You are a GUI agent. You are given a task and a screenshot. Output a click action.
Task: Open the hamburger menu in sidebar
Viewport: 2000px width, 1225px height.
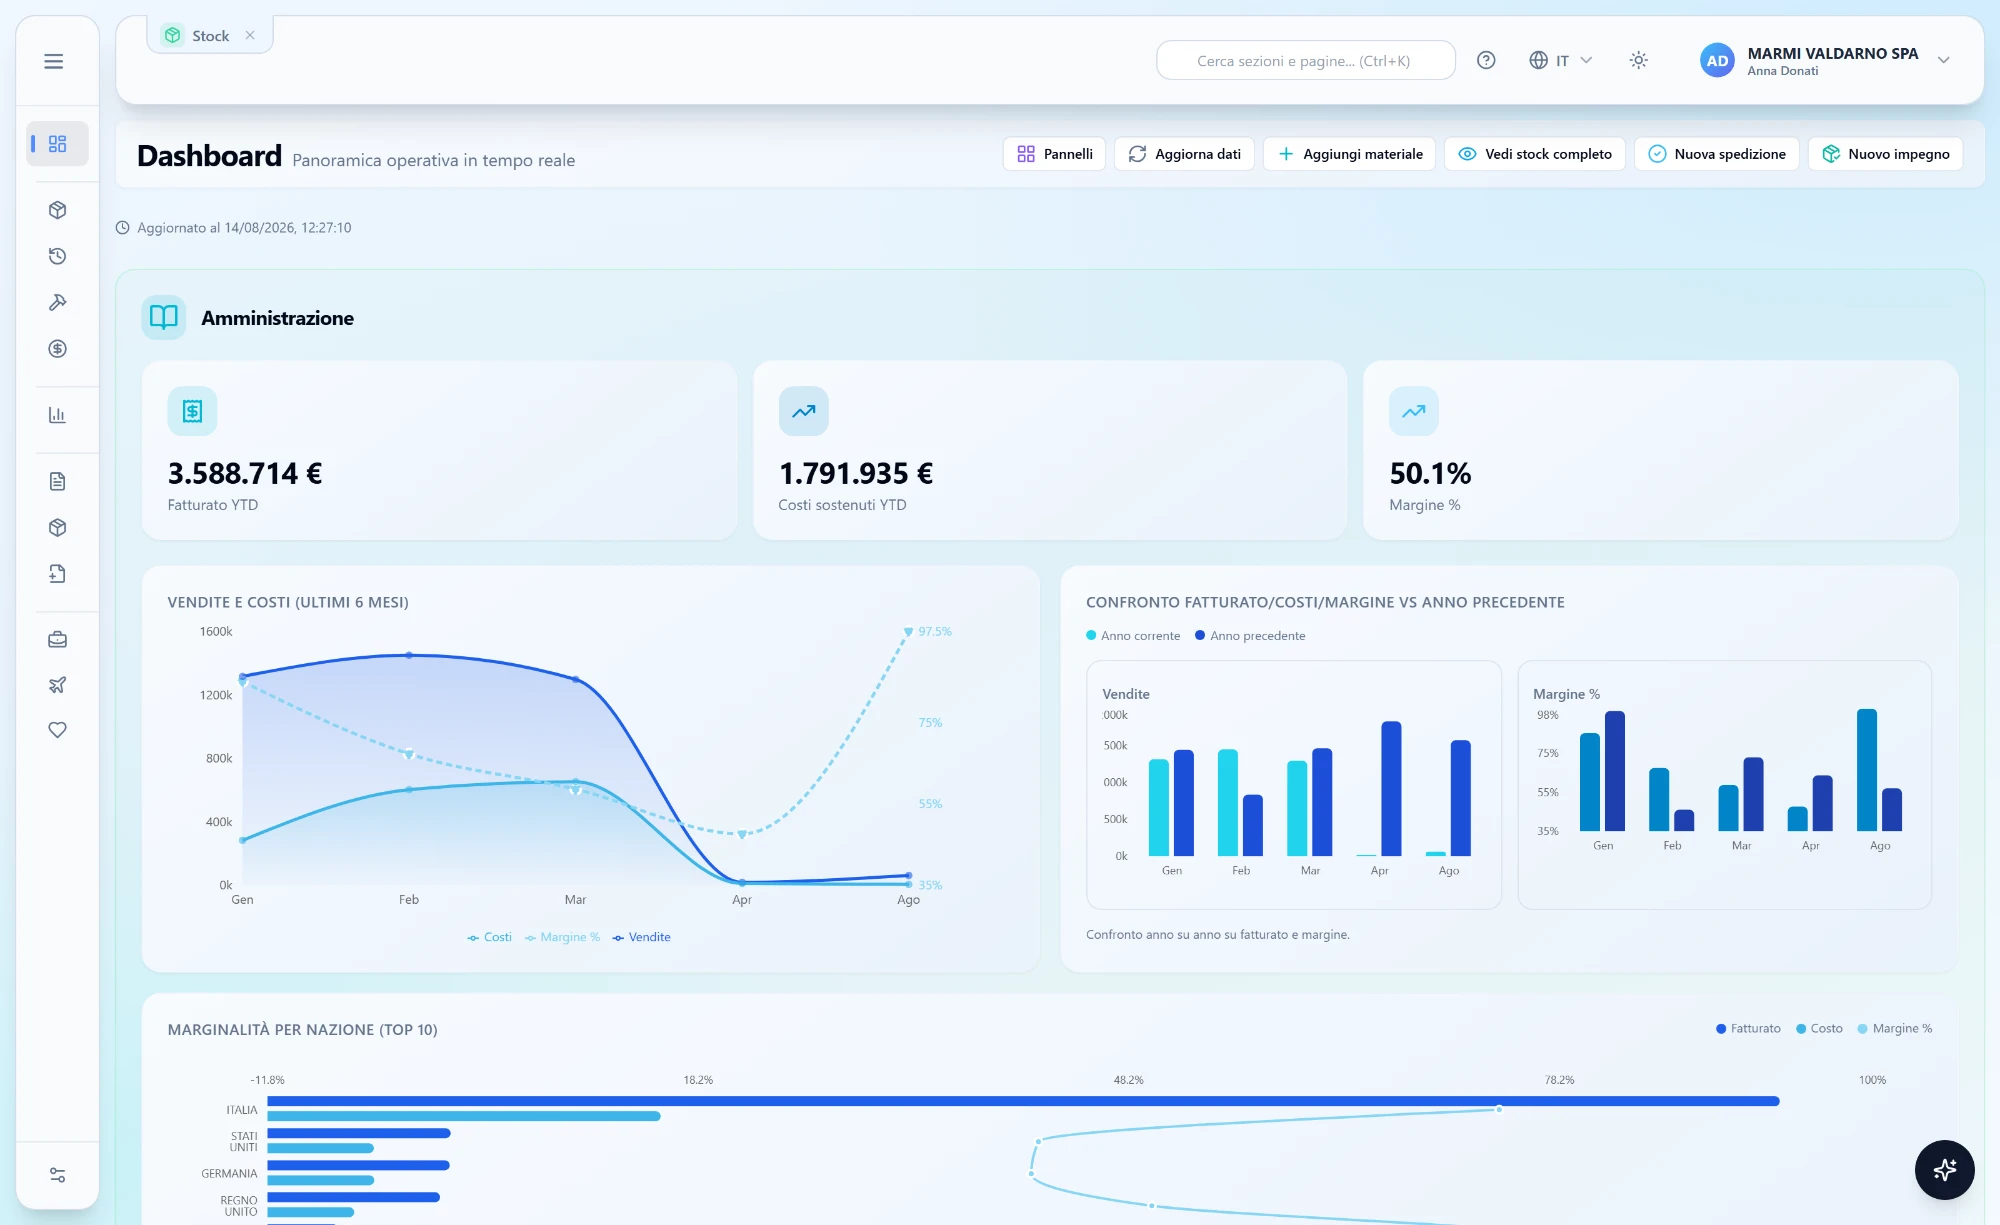54,61
